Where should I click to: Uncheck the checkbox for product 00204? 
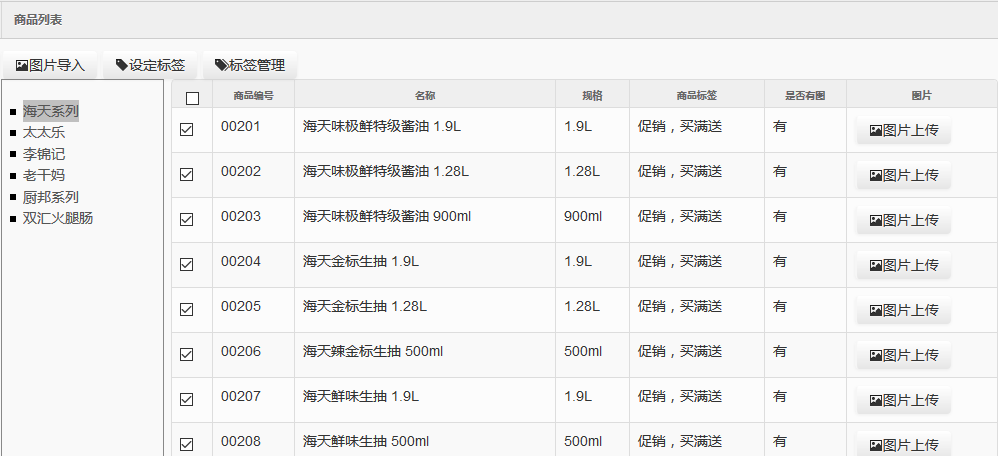[x=186, y=264]
